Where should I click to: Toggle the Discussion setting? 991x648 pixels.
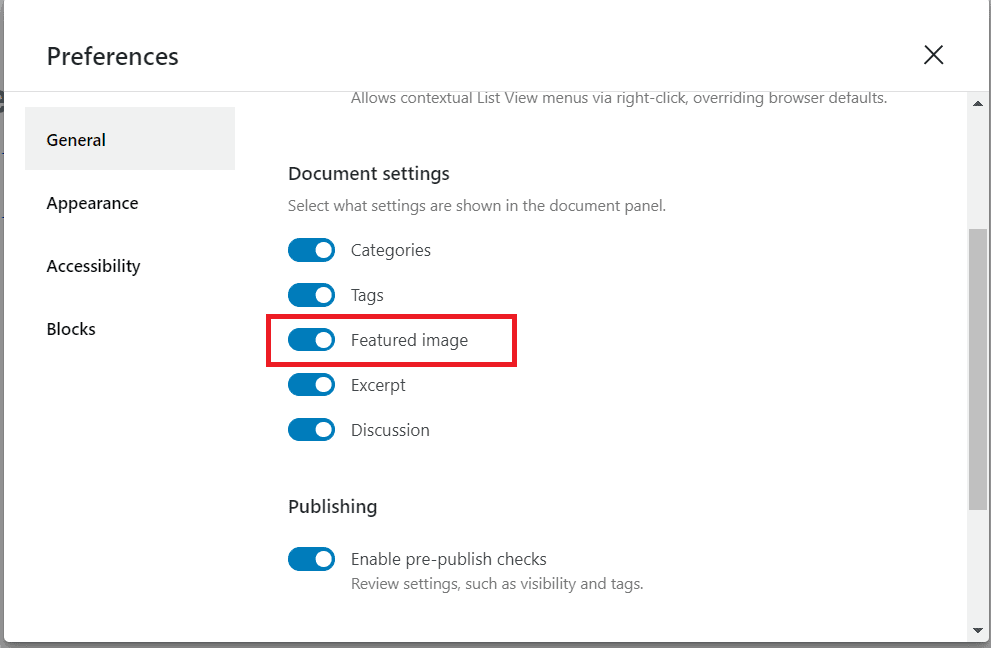pos(312,430)
